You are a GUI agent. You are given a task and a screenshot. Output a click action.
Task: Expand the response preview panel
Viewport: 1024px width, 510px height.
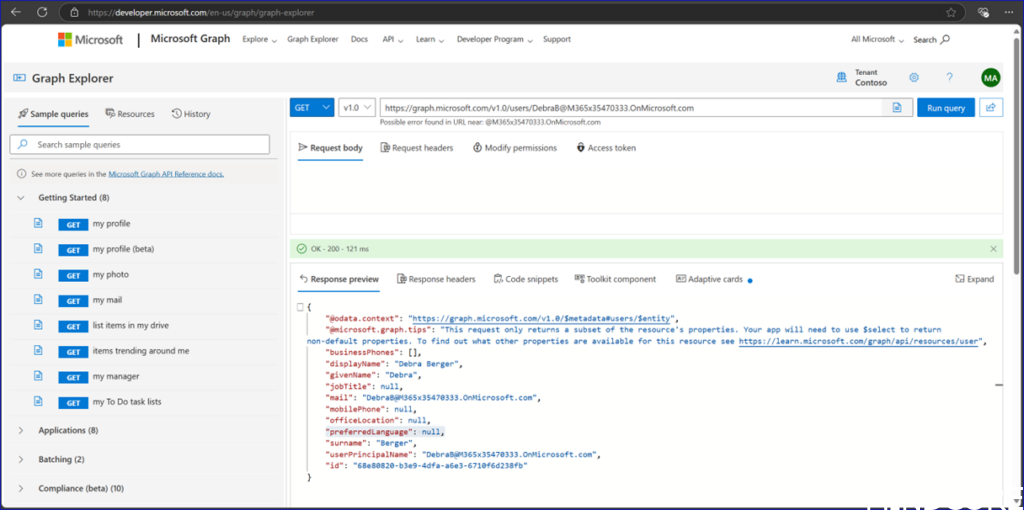pos(974,279)
